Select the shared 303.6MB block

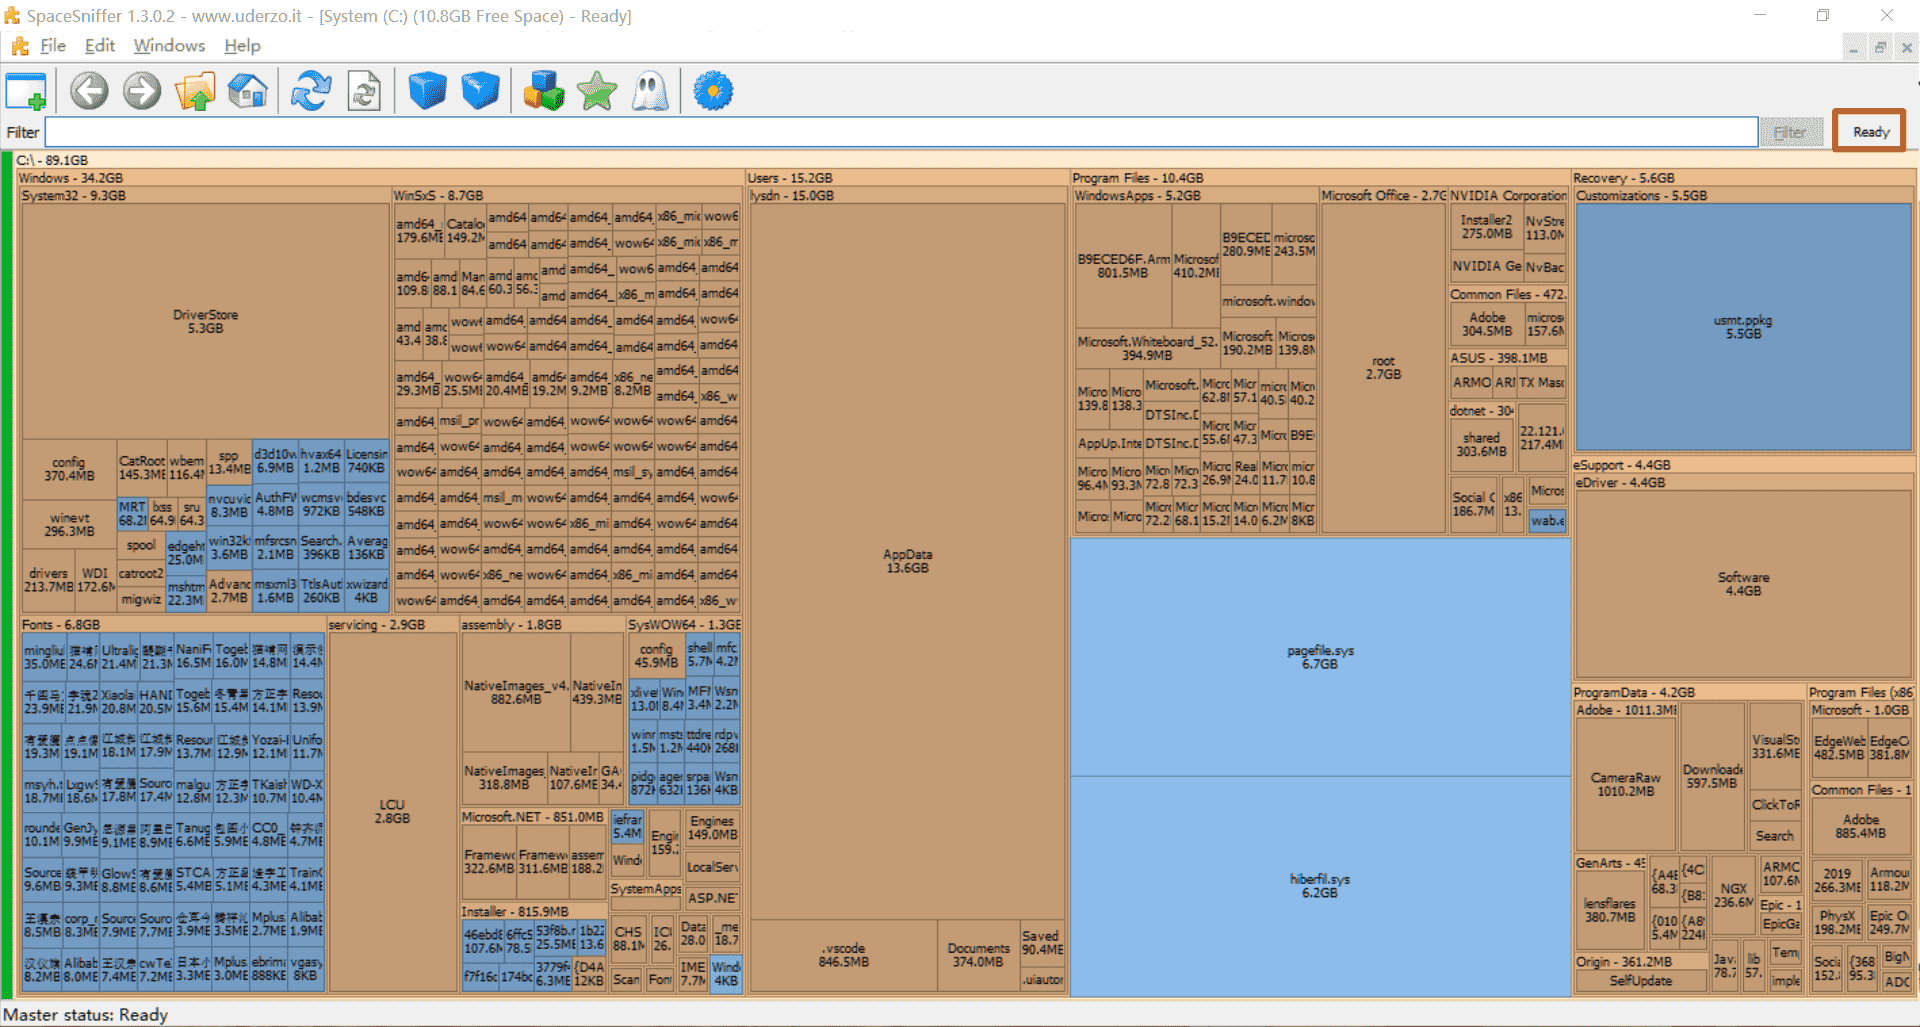1481,445
